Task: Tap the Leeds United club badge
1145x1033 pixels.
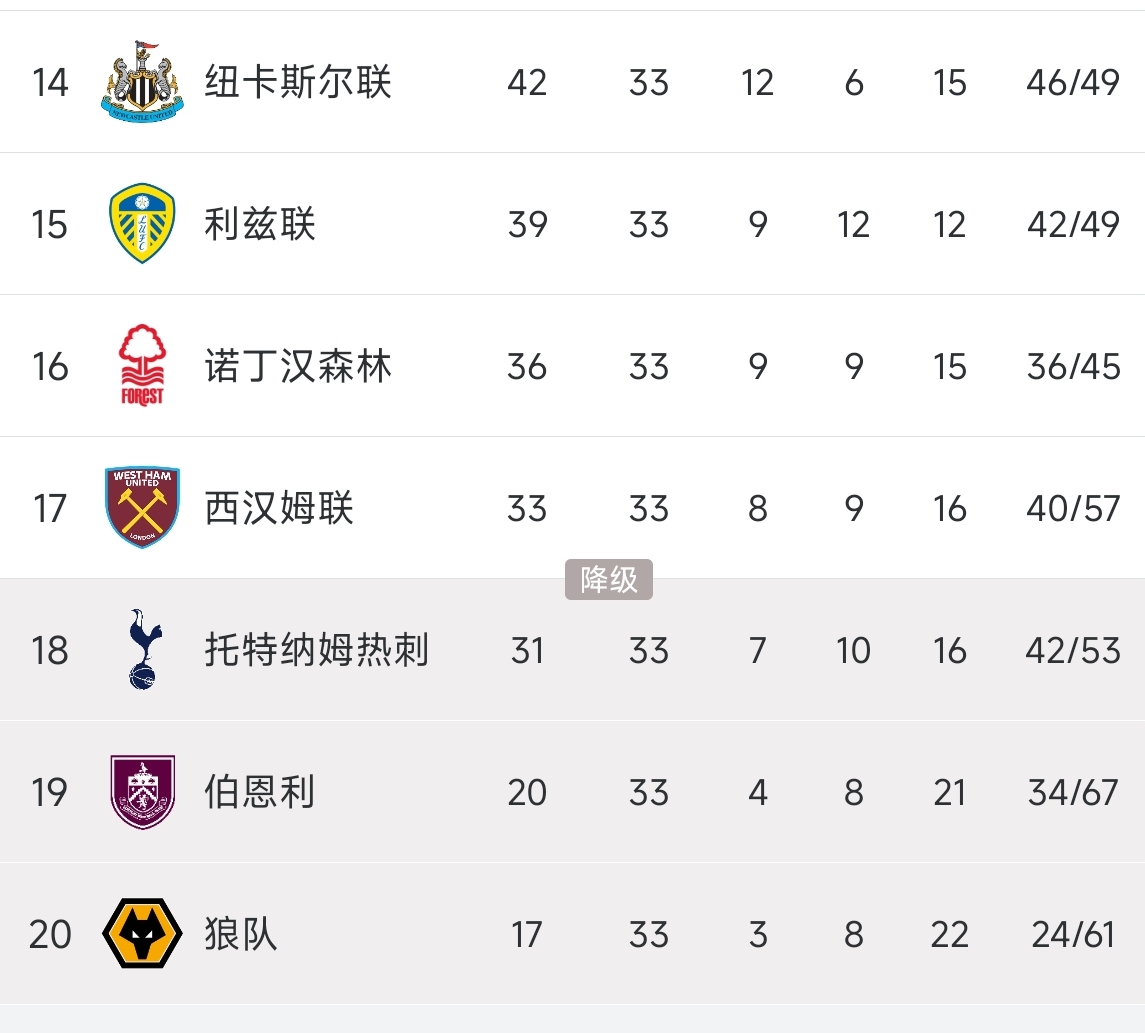Action: (142, 224)
